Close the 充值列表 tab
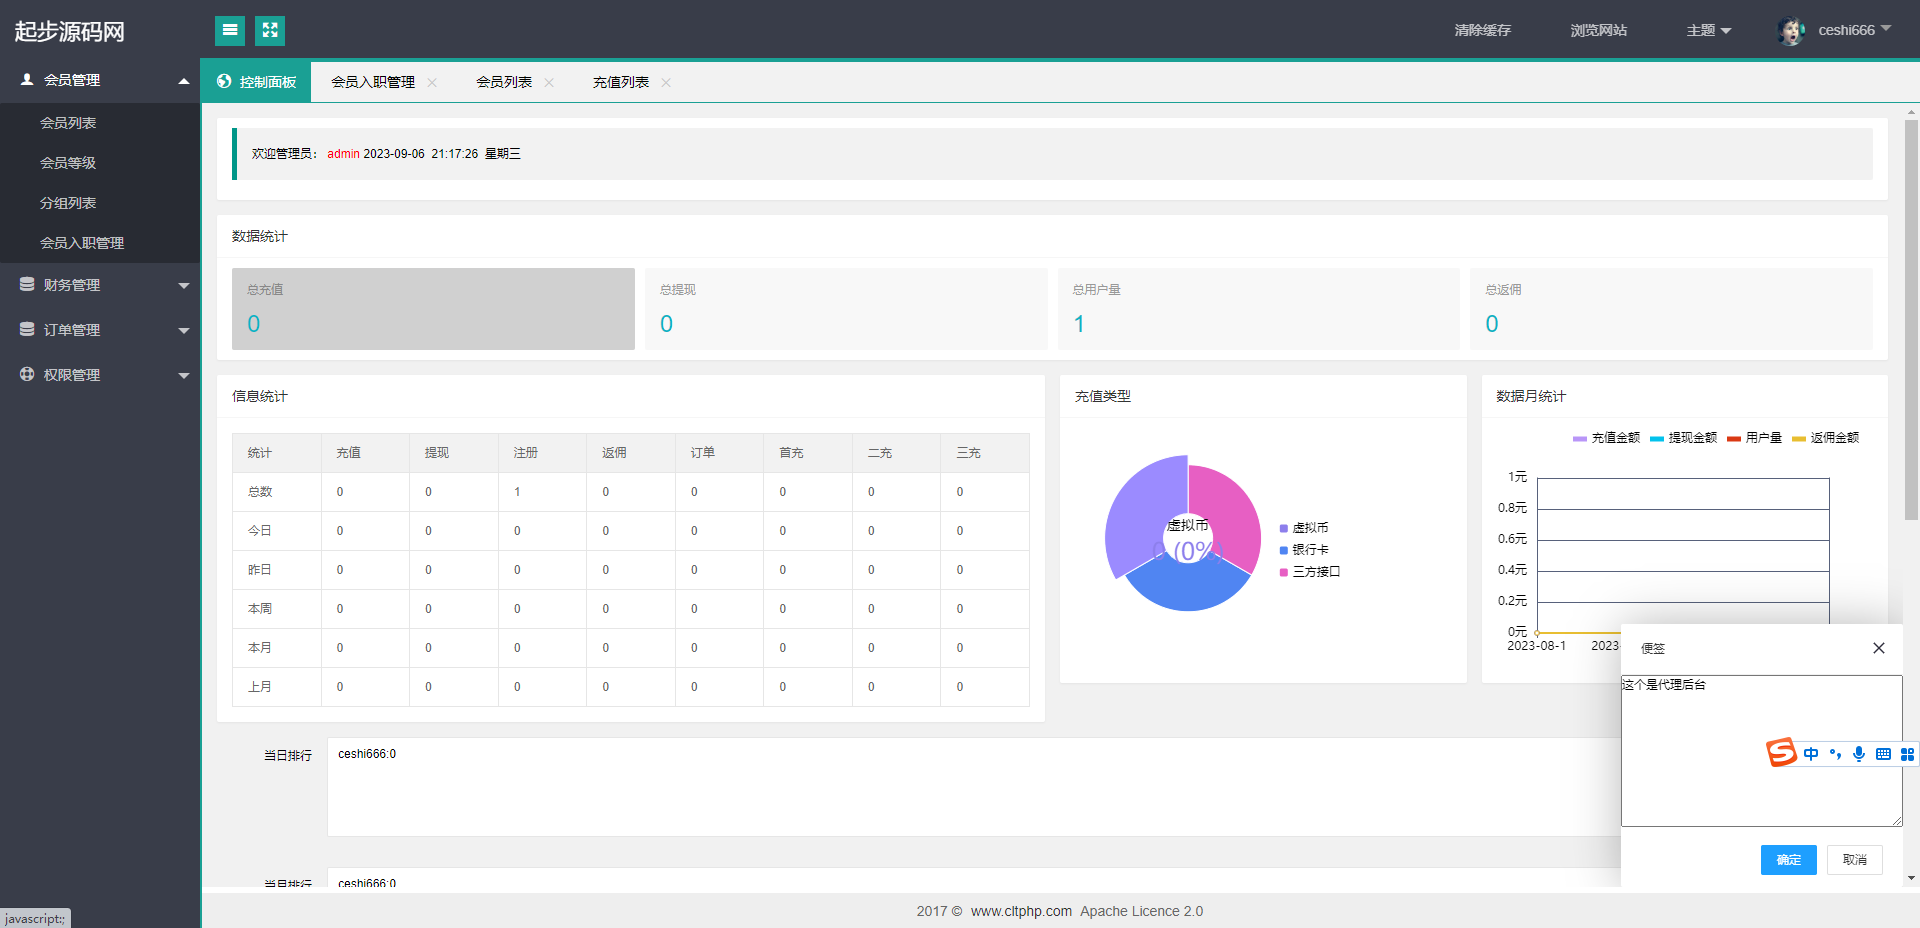Image resolution: width=1920 pixels, height=928 pixels. point(666,83)
